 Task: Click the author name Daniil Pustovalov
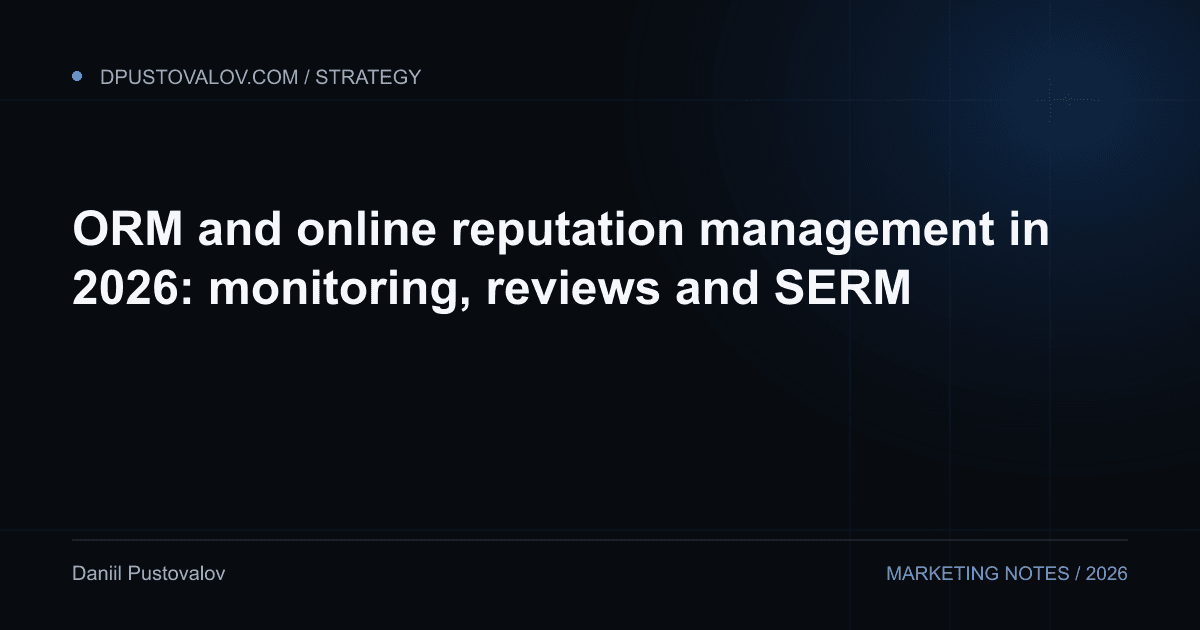pos(148,574)
